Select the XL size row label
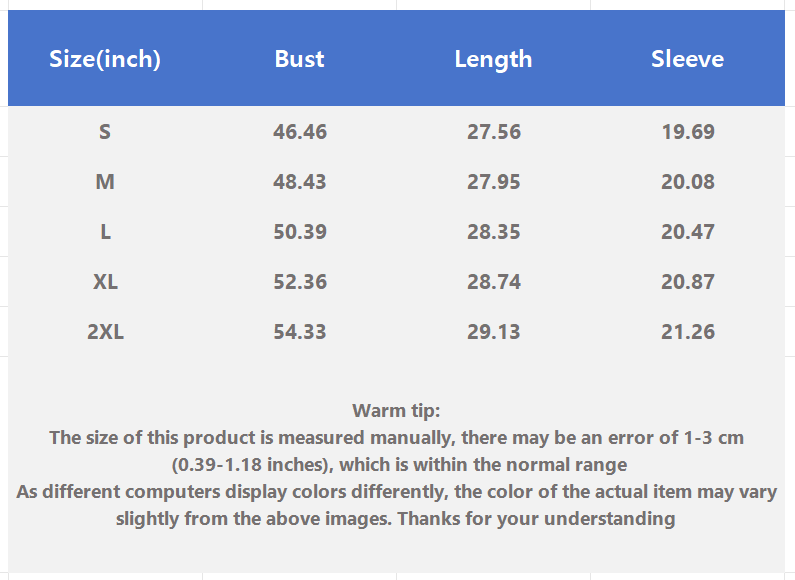Image resolution: width=795 pixels, height=580 pixels. 105,282
